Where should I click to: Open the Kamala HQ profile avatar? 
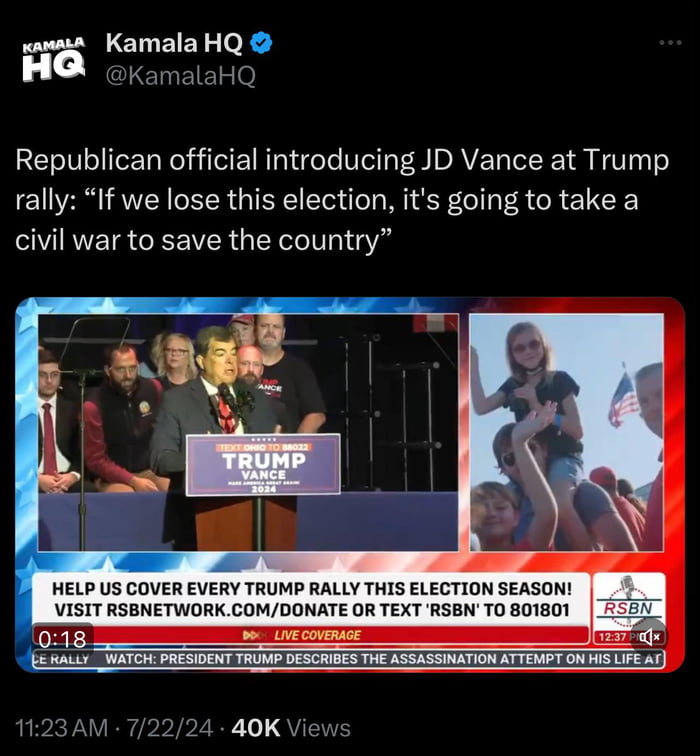click(54, 58)
